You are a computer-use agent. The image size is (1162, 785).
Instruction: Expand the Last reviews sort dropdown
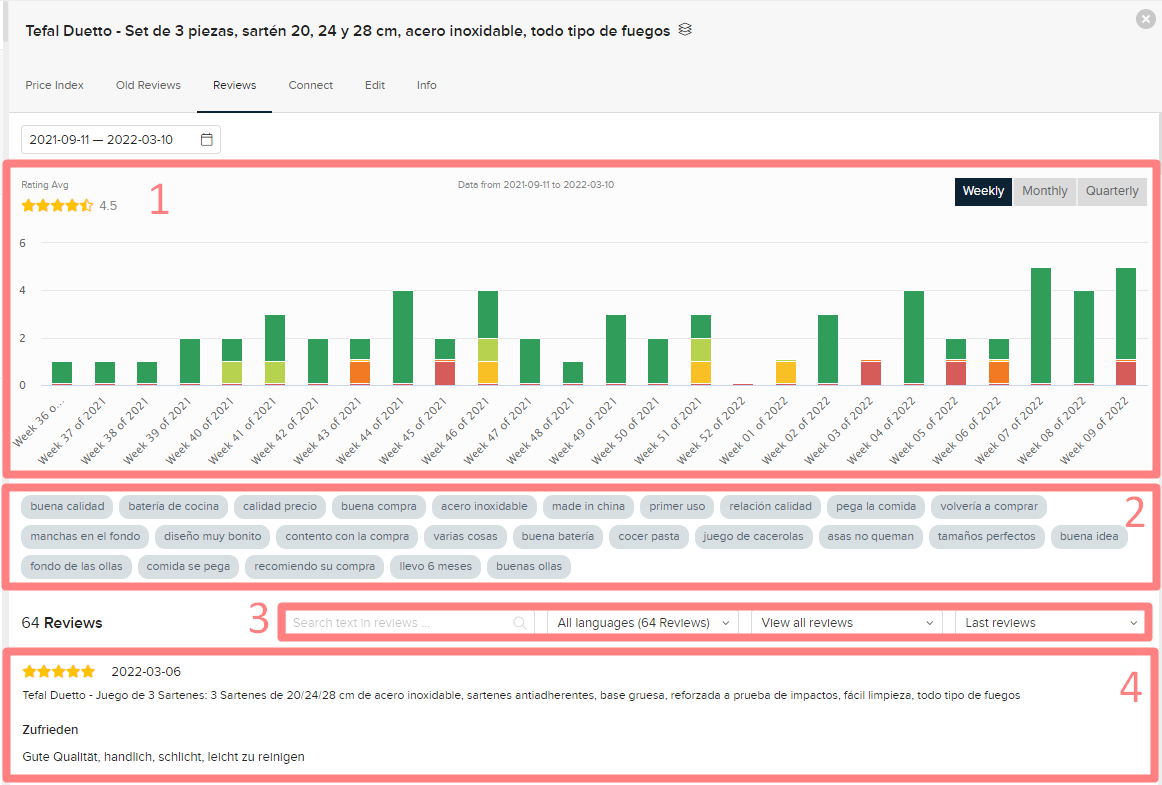point(1050,623)
